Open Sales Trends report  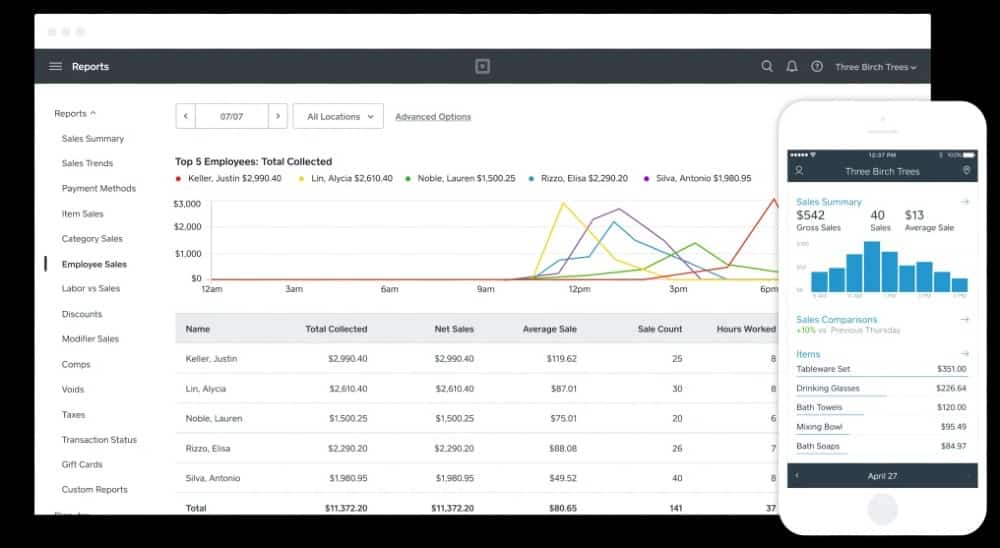[x=87, y=163]
